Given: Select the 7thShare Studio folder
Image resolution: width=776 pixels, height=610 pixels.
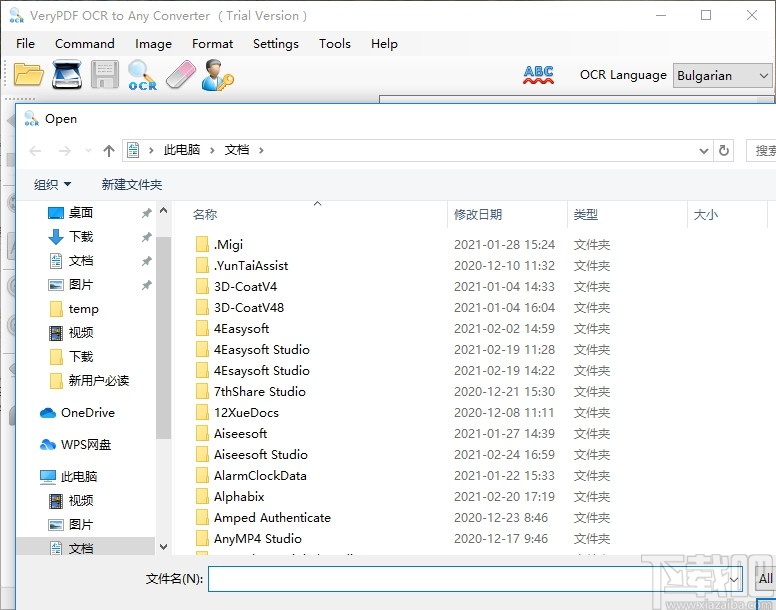Looking at the screenshot, I should [259, 392].
